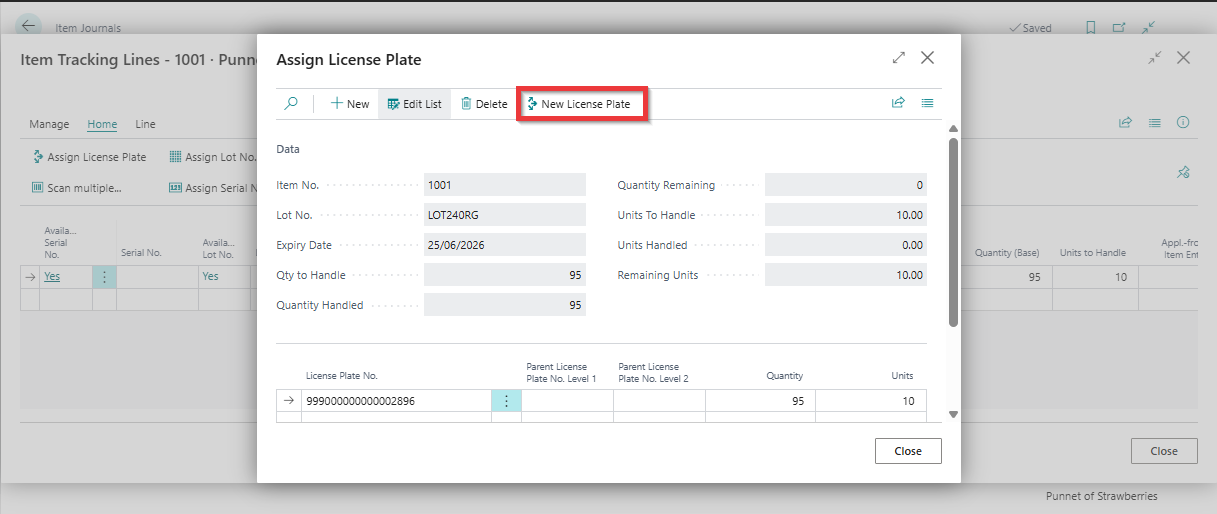Screen dimensions: 1217x514
Task: Delete the selected license plate line
Action: [484, 104]
